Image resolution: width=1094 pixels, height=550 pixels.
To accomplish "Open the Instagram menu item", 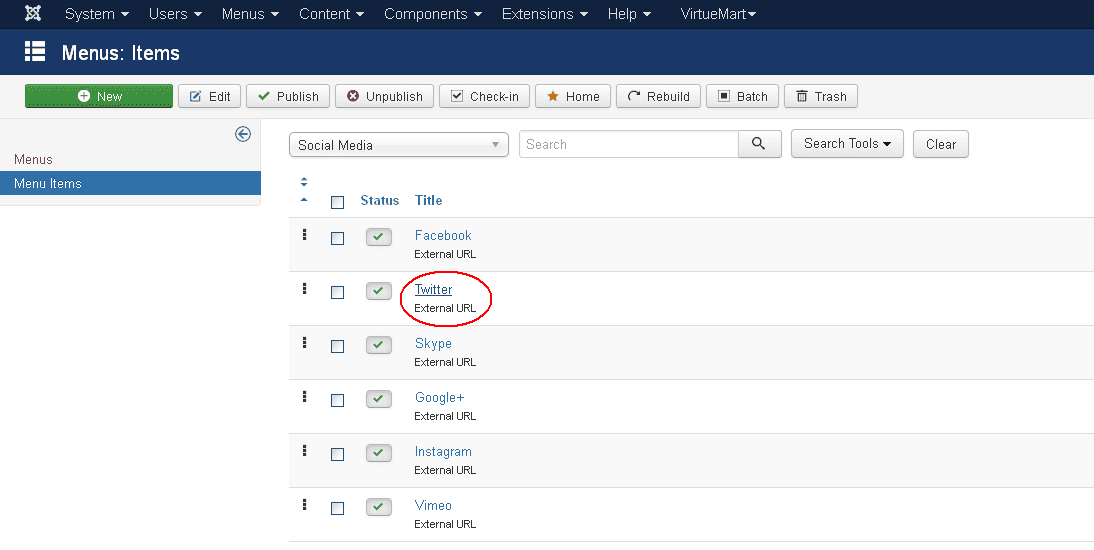I will (443, 452).
